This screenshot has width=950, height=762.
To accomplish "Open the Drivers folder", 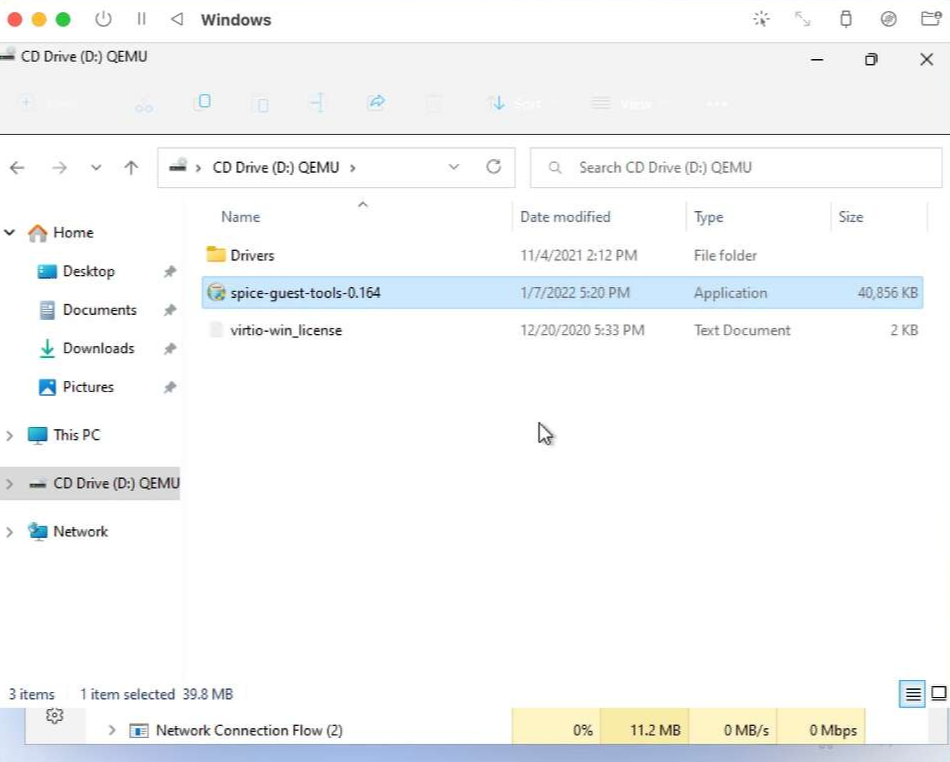I will pyautogui.click(x=562, y=255).
